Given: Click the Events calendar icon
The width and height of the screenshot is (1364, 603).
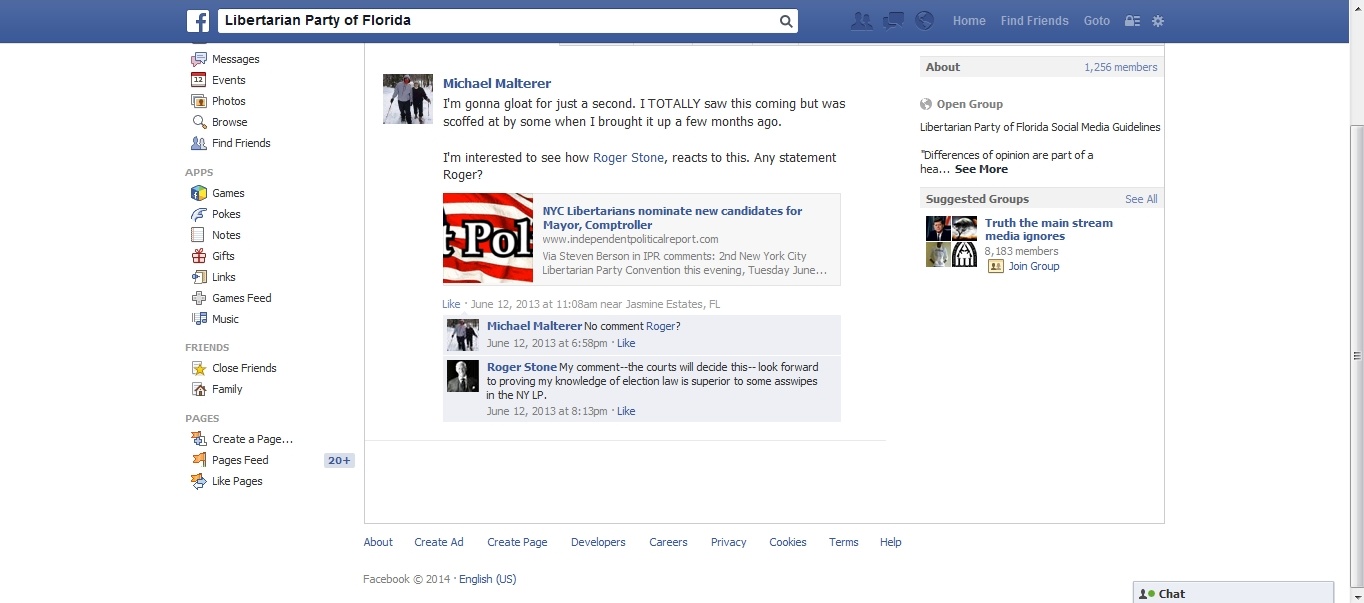Looking at the screenshot, I should [x=199, y=80].
